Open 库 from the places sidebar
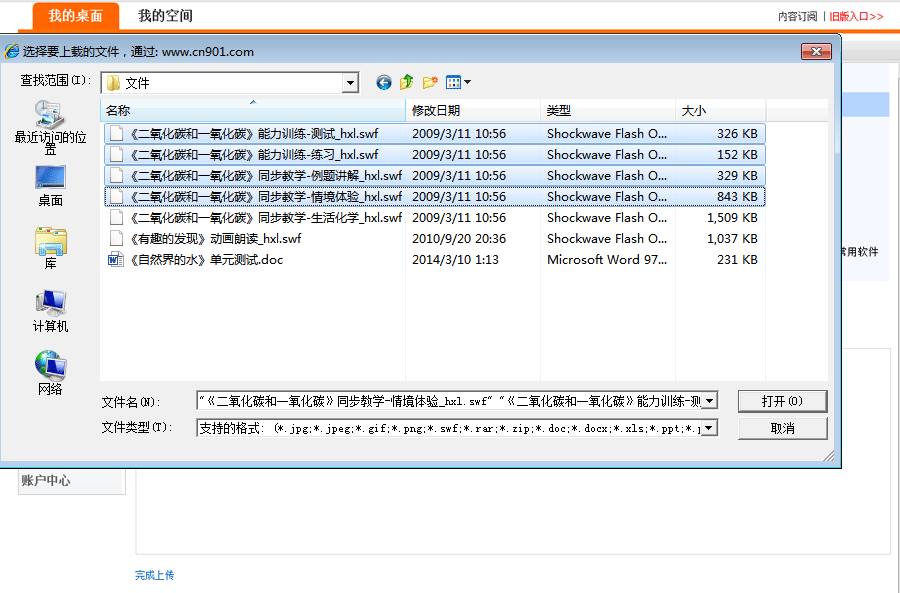The width and height of the screenshot is (900, 593). 50,249
